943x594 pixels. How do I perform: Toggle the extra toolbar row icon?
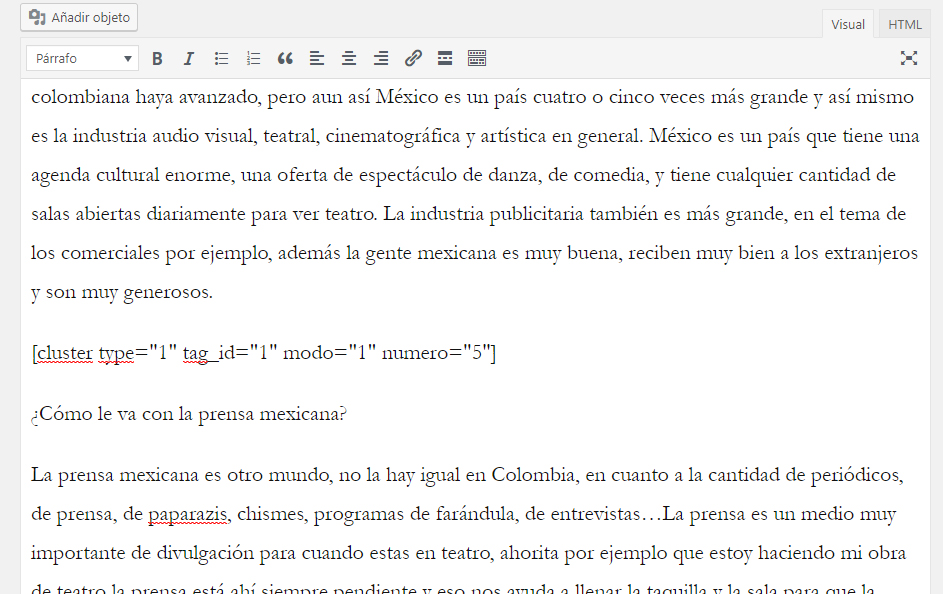coord(477,58)
